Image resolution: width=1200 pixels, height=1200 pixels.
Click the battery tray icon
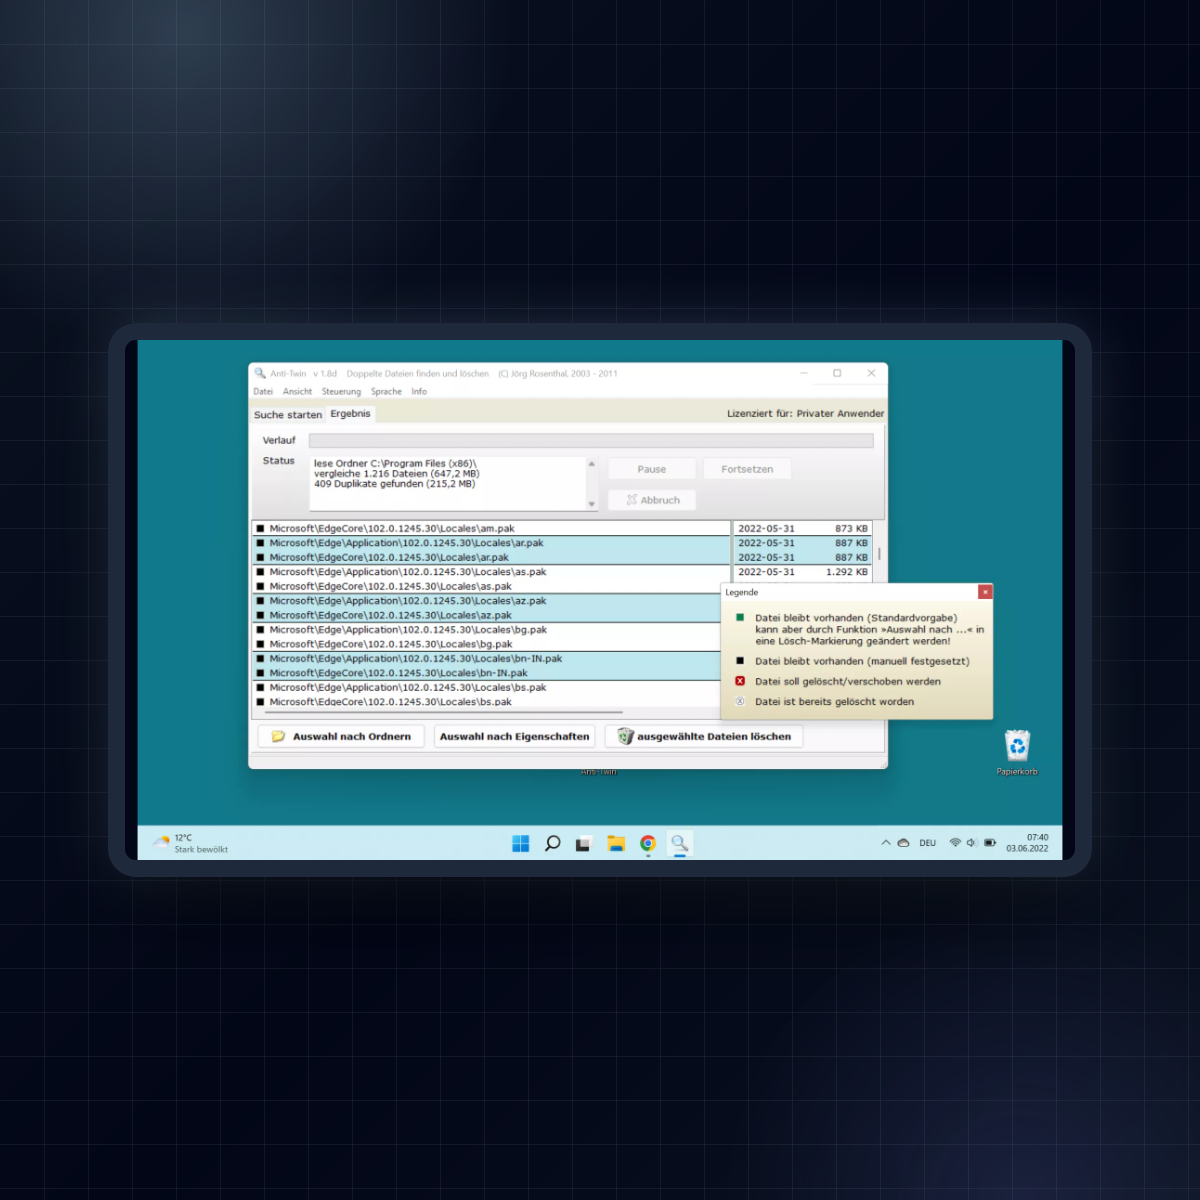(x=990, y=843)
